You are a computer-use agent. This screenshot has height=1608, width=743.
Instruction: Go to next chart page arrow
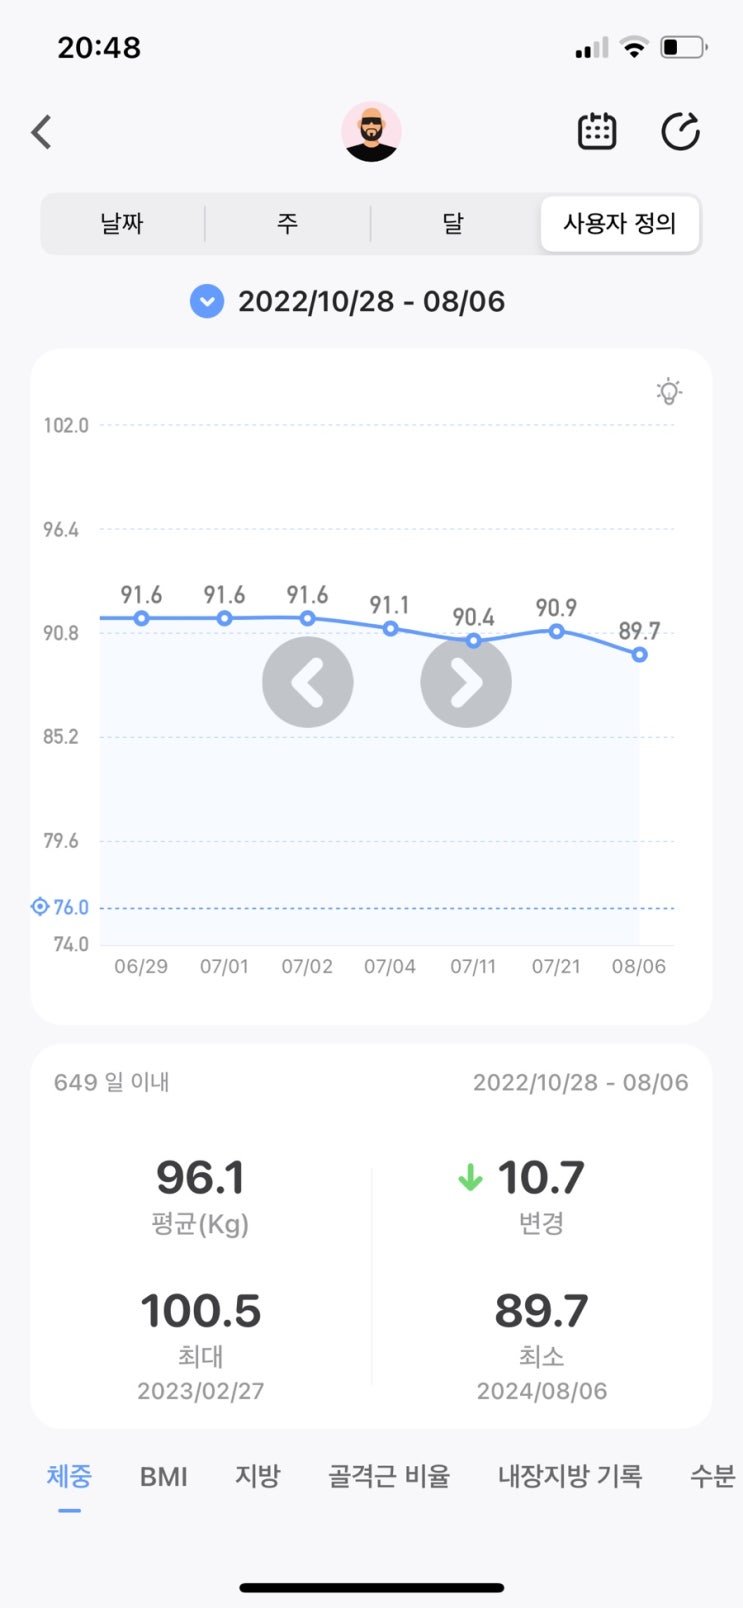coord(466,682)
